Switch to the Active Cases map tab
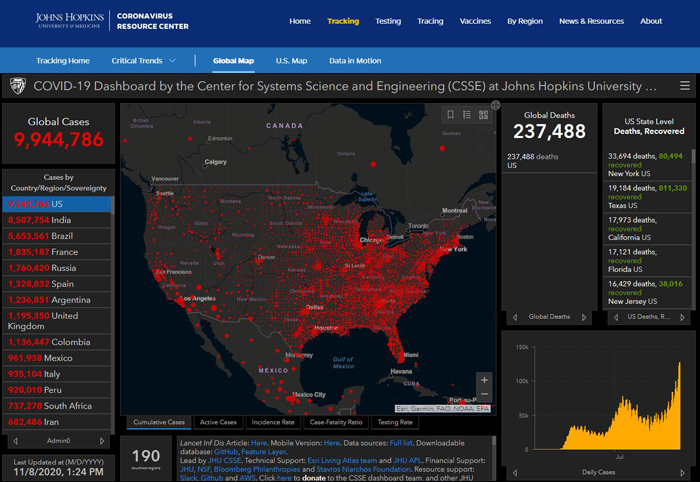 coord(218,422)
